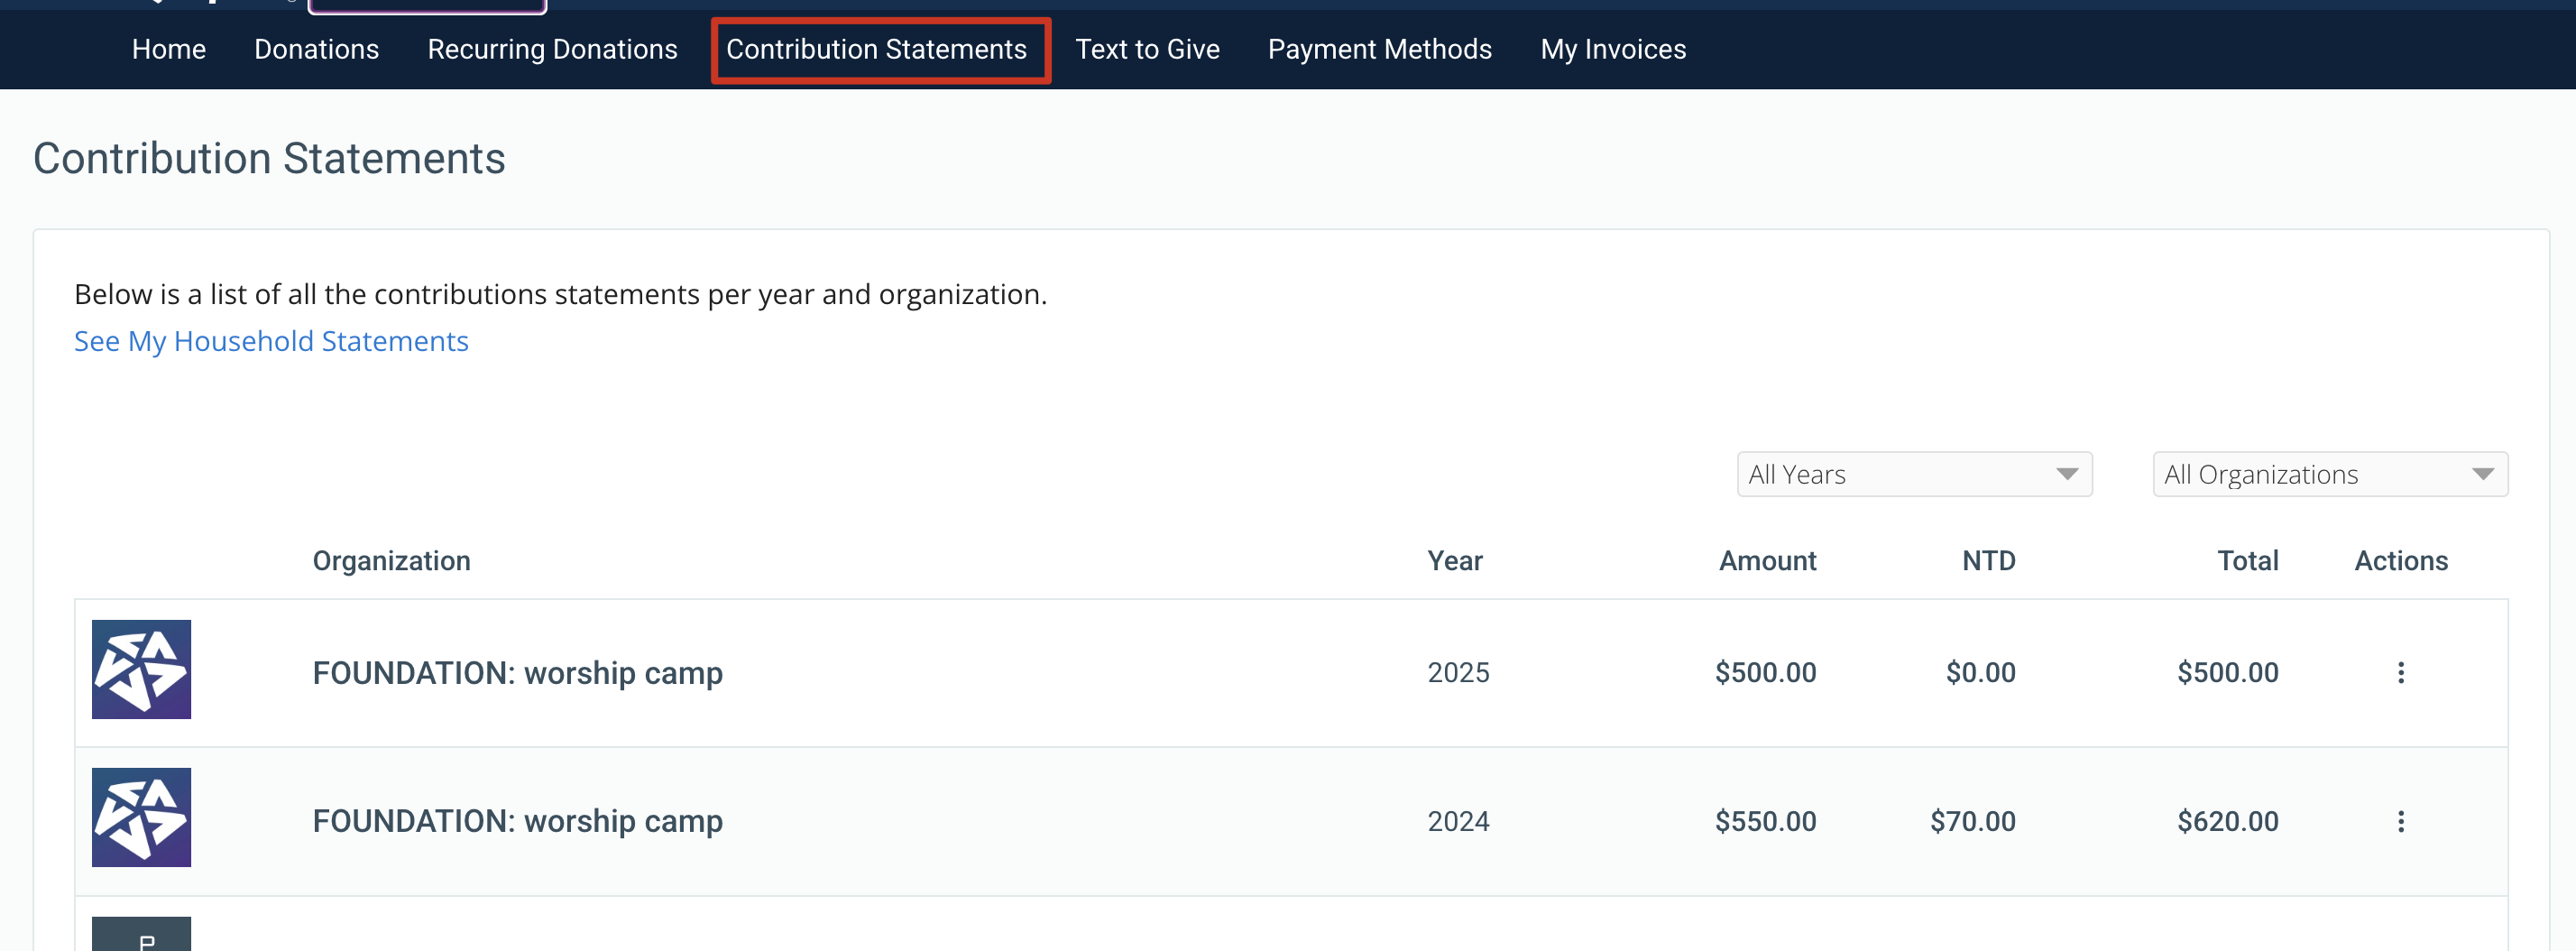The width and height of the screenshot is (2576, 951).
Task: Click the NTD column header
Action: [1988, 561]
